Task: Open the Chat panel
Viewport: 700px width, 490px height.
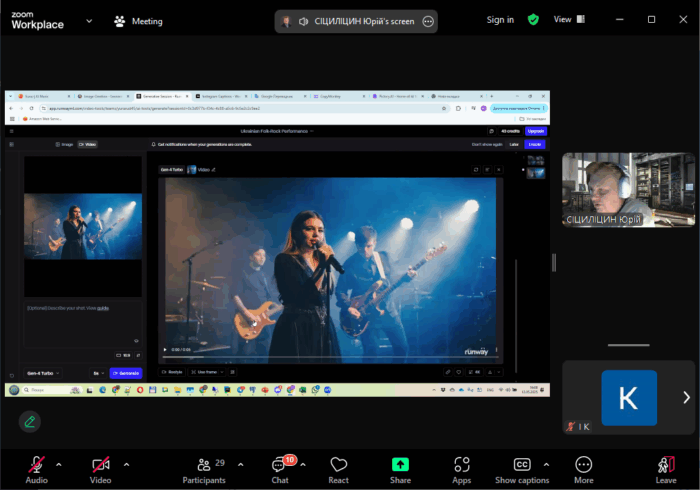Action: [x=280, y=465]
